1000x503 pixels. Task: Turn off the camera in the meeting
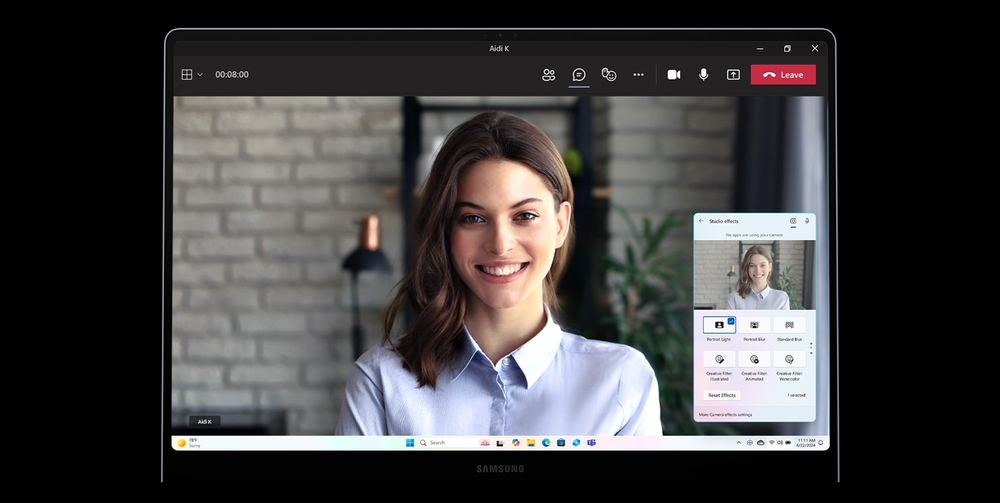tap(674, 75)
